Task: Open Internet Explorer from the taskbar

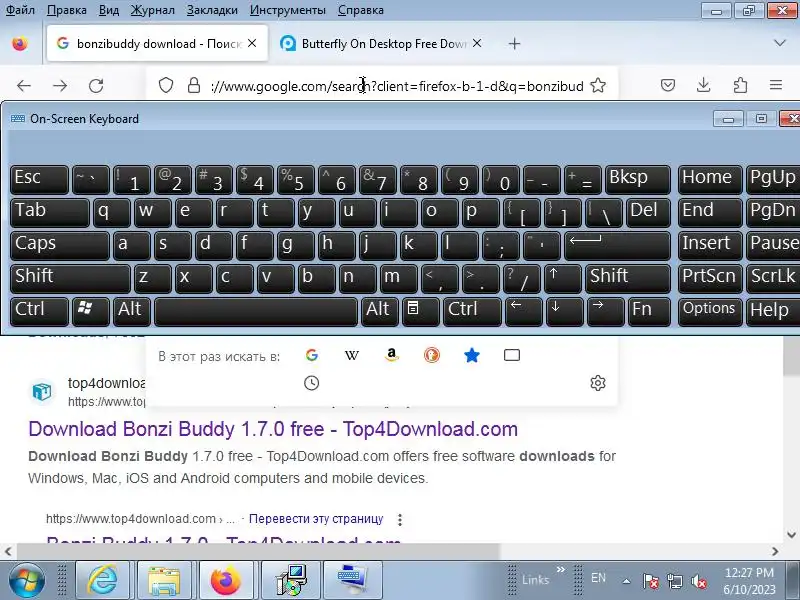Action: pos(103,580)
